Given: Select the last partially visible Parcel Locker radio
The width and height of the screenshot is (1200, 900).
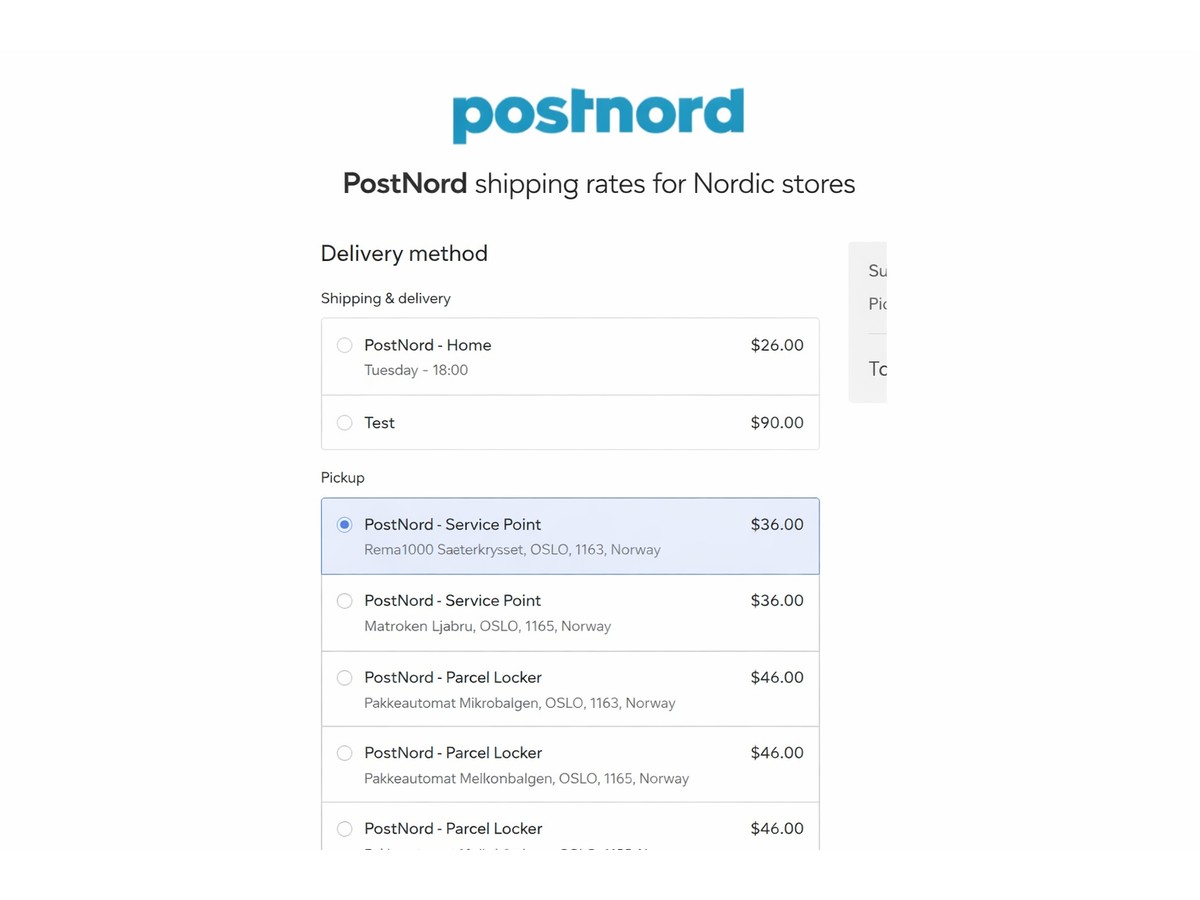Looking at the screenshot, I should point(345,829).
